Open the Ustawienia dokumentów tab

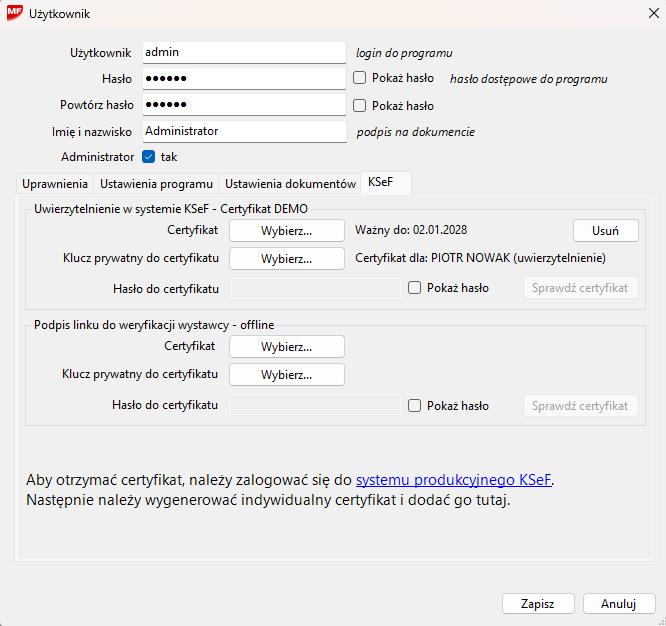(x=290, y=184)
